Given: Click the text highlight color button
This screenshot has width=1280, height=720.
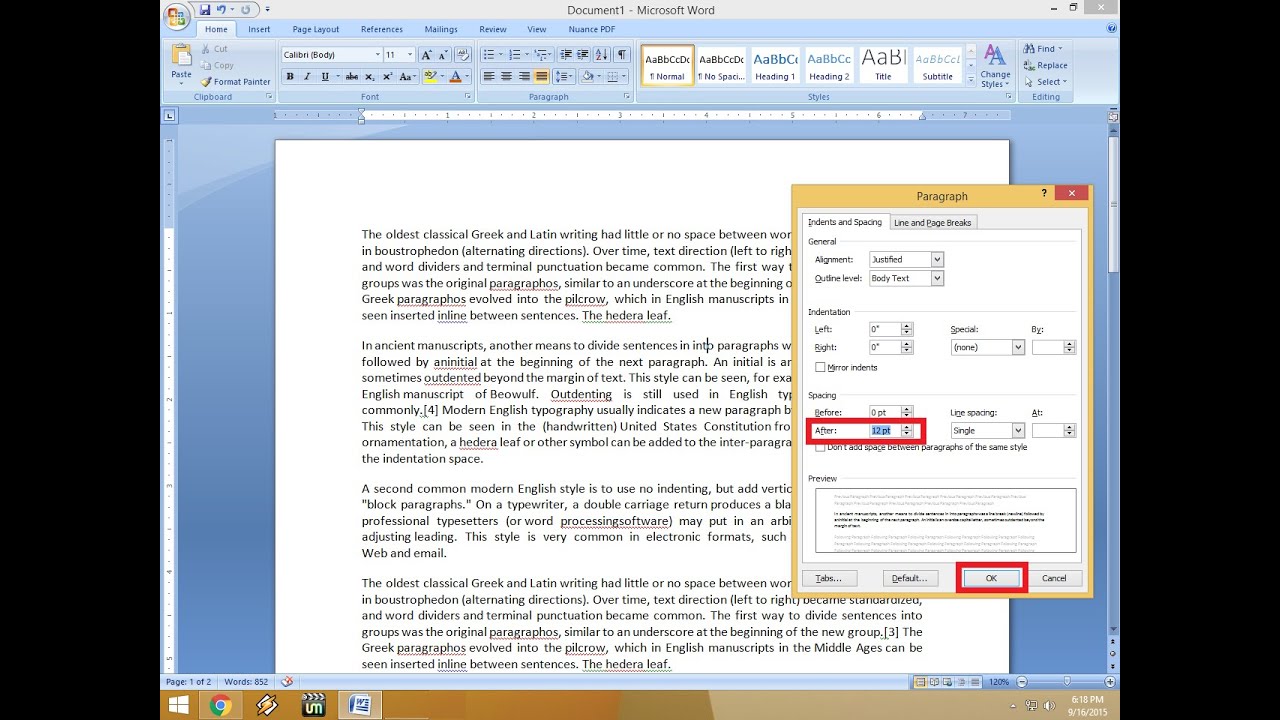Looking at the screenshot, I should tap(430, 76).
